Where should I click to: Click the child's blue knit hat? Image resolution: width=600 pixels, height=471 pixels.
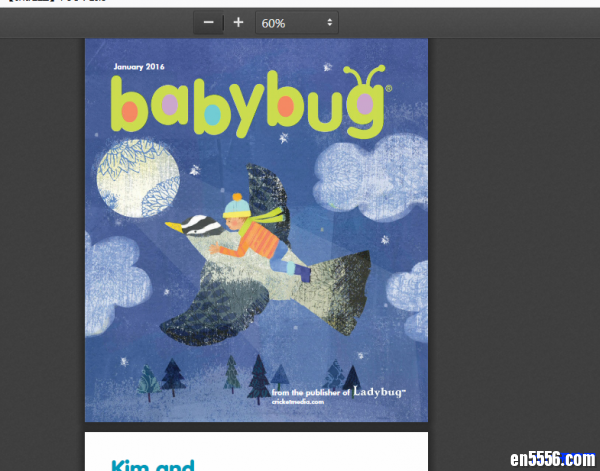[236, 206]
